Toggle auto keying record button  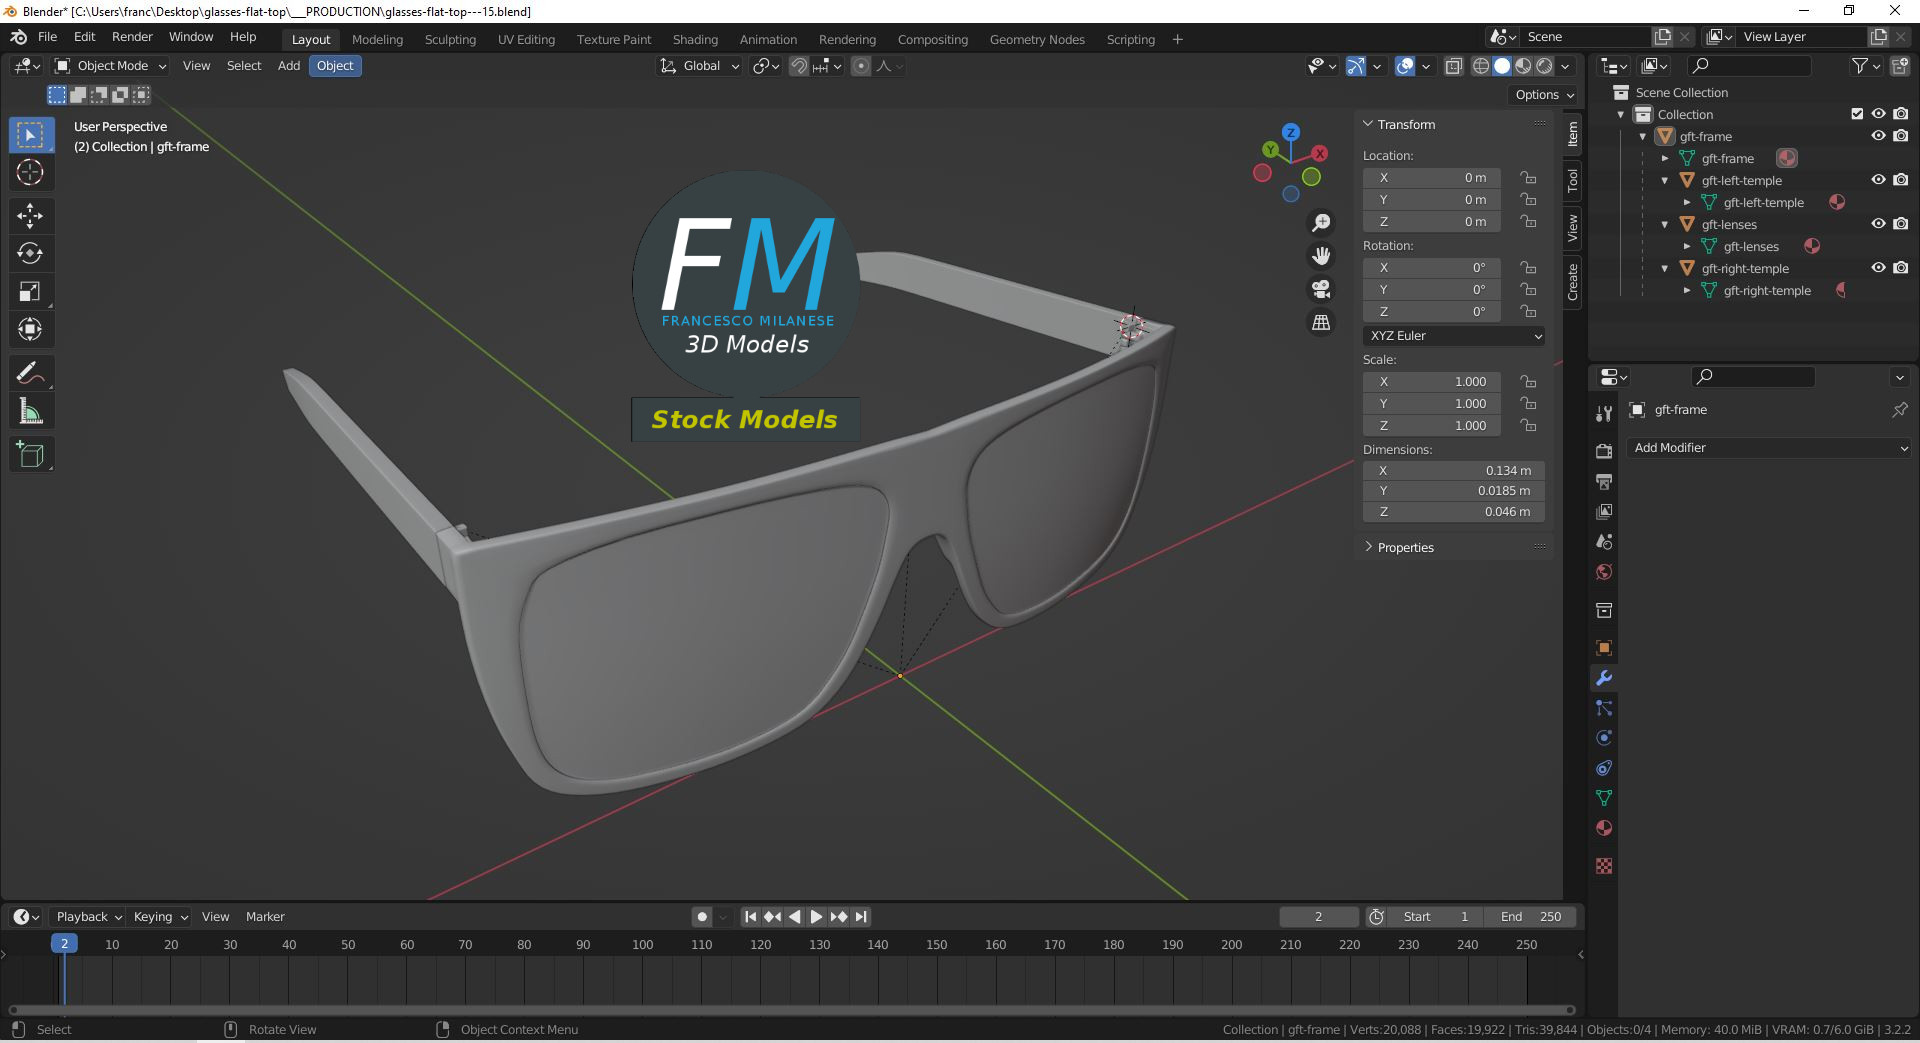702,917
